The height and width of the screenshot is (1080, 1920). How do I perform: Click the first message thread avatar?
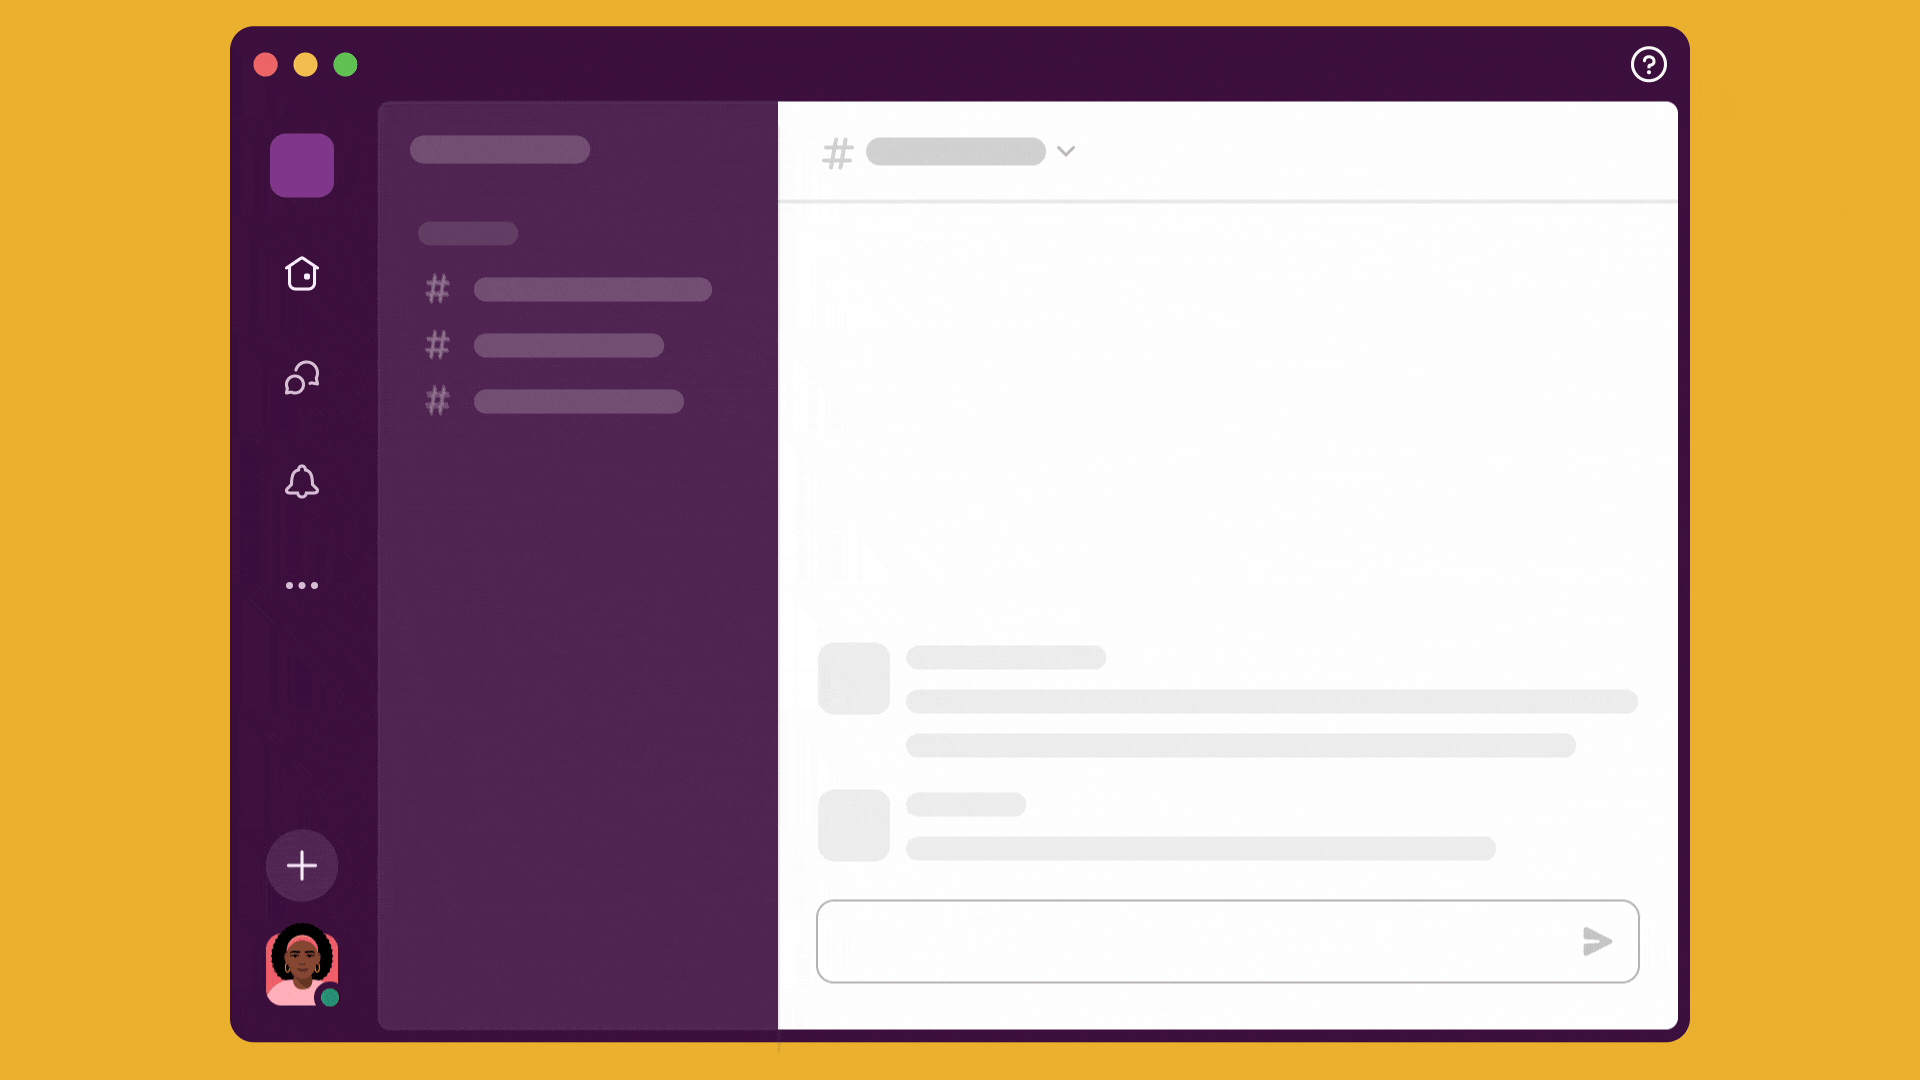coord(853,678)
